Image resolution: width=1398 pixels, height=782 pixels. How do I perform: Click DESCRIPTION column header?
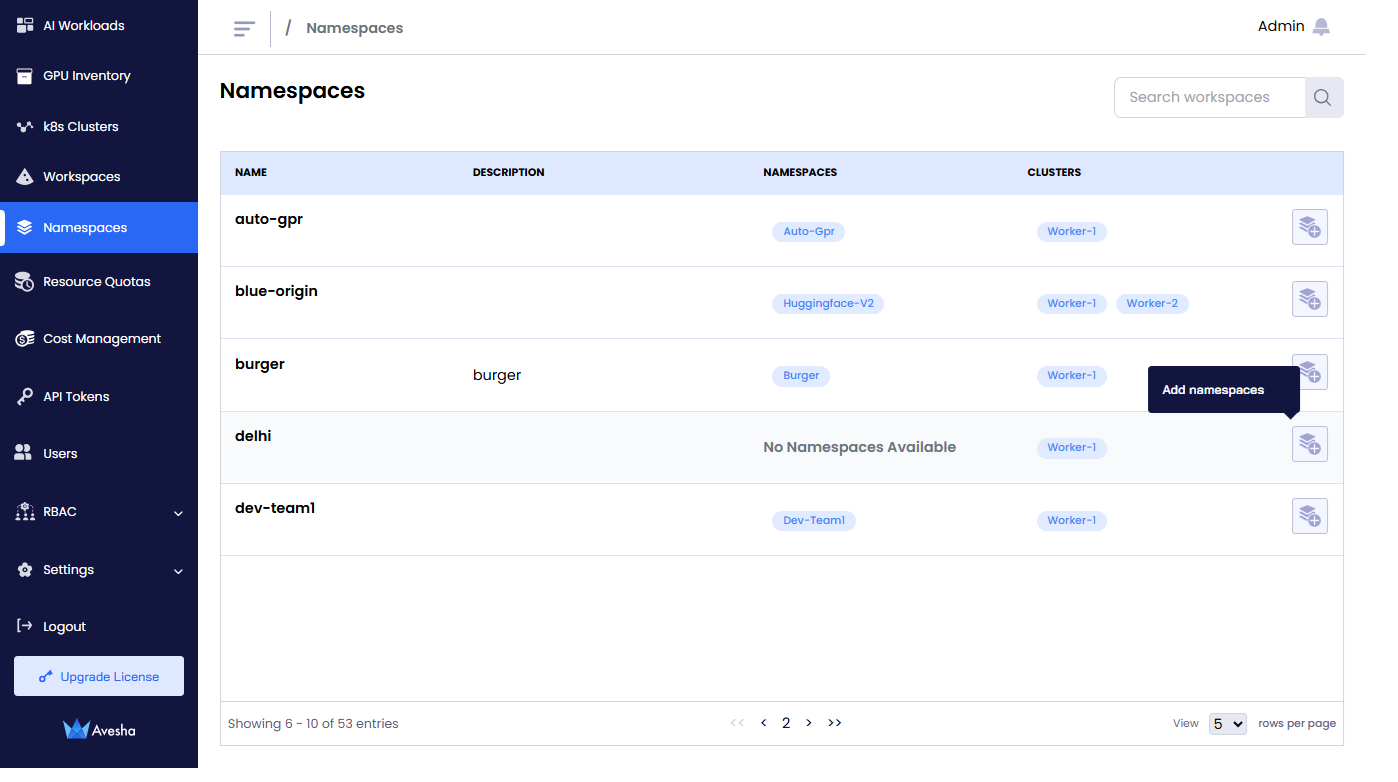[509, 173]
